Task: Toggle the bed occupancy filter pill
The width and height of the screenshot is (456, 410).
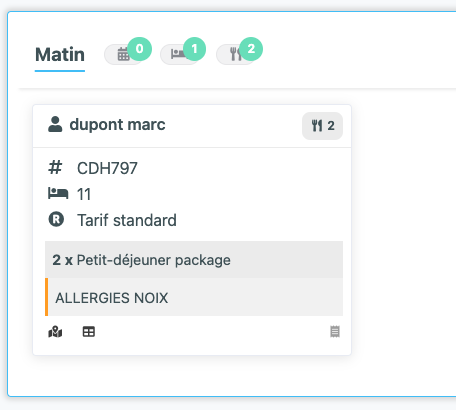Action: pos(179,55)
